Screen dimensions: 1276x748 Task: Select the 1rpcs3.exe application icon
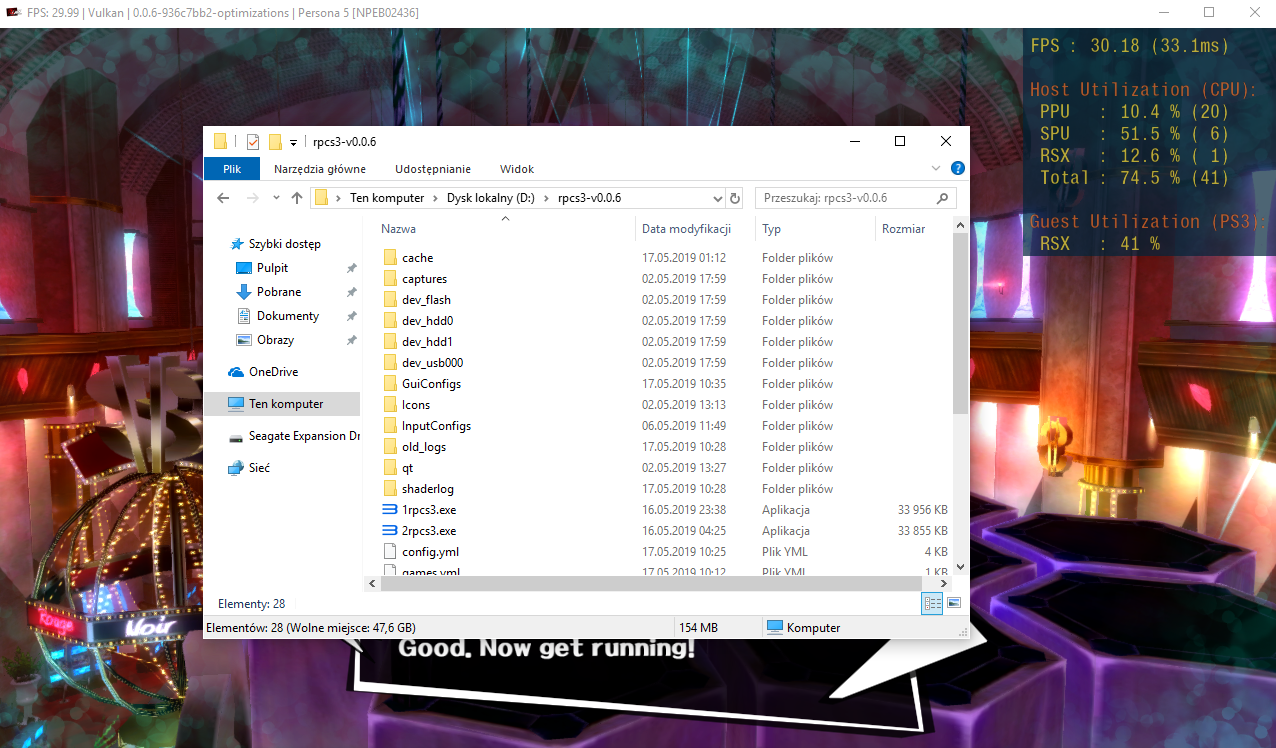[x=390, y=510]
